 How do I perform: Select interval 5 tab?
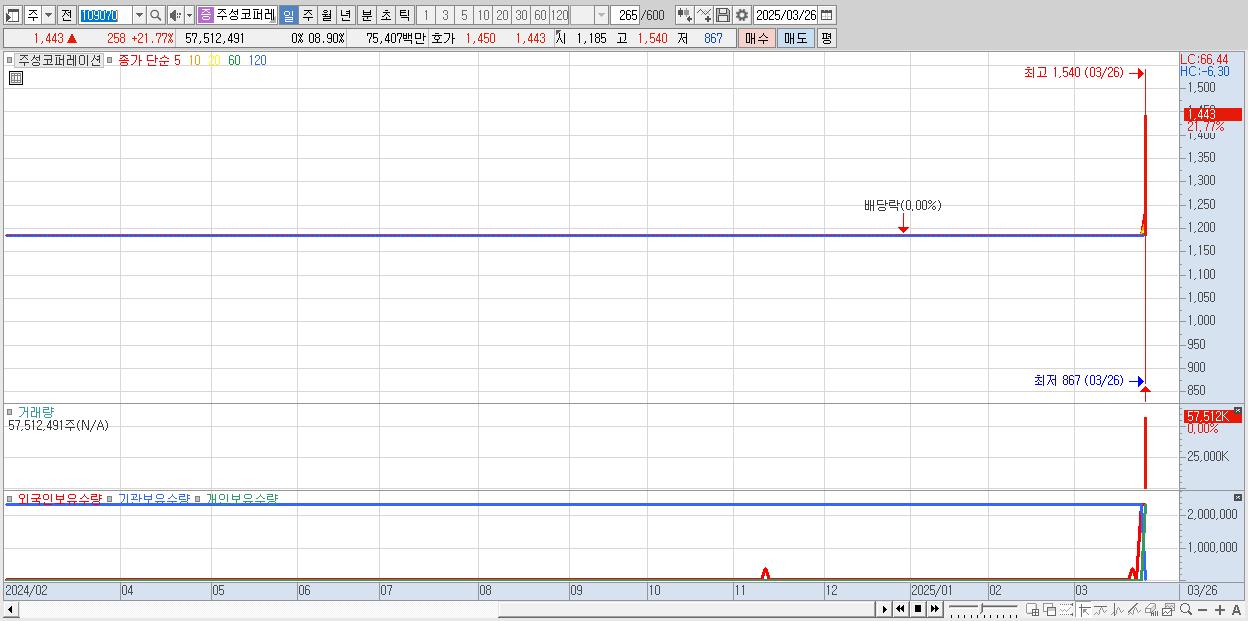click(x=464, y=15)
